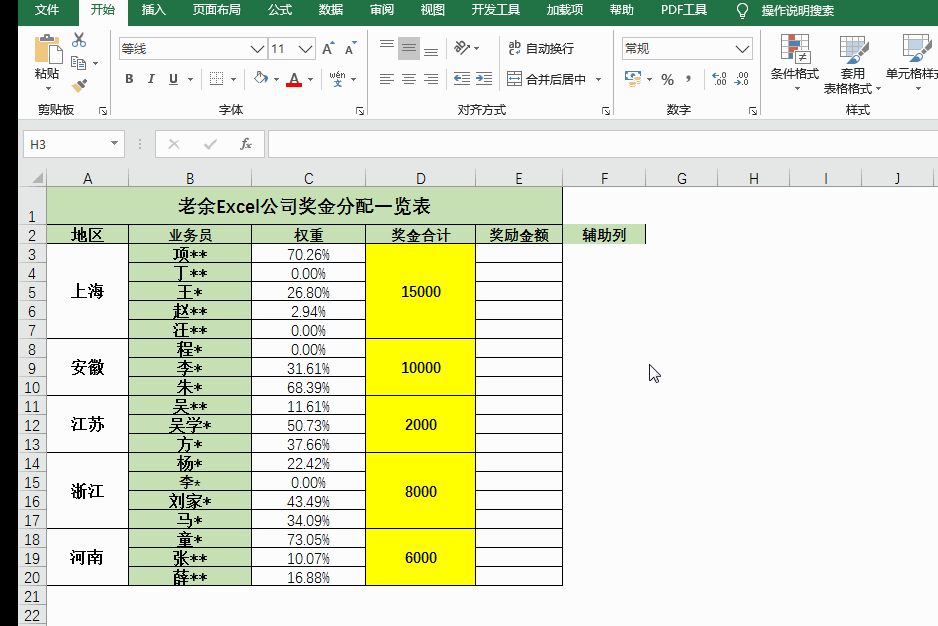This screenshot has height=626, width=938.
Task: Click the text orientation icon
Action: [462, 48]
